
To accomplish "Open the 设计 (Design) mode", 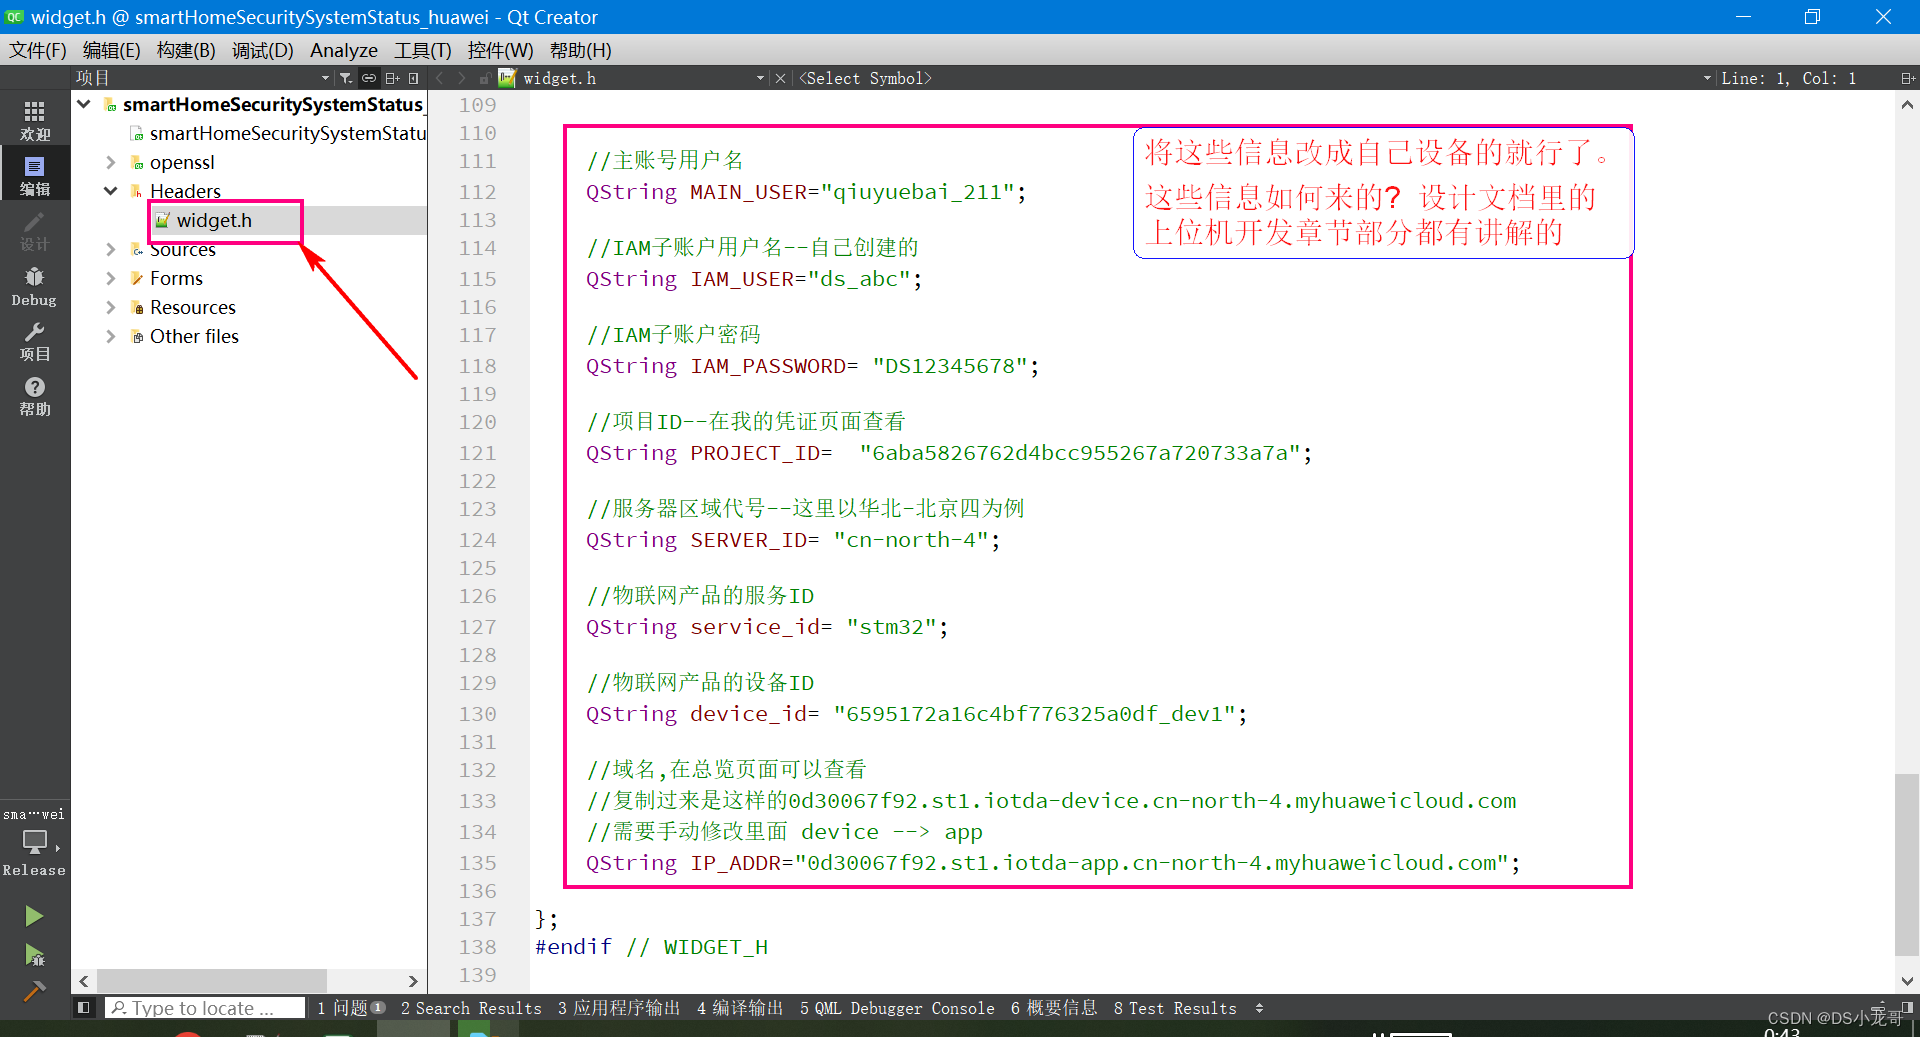I will tap(35, 229).
